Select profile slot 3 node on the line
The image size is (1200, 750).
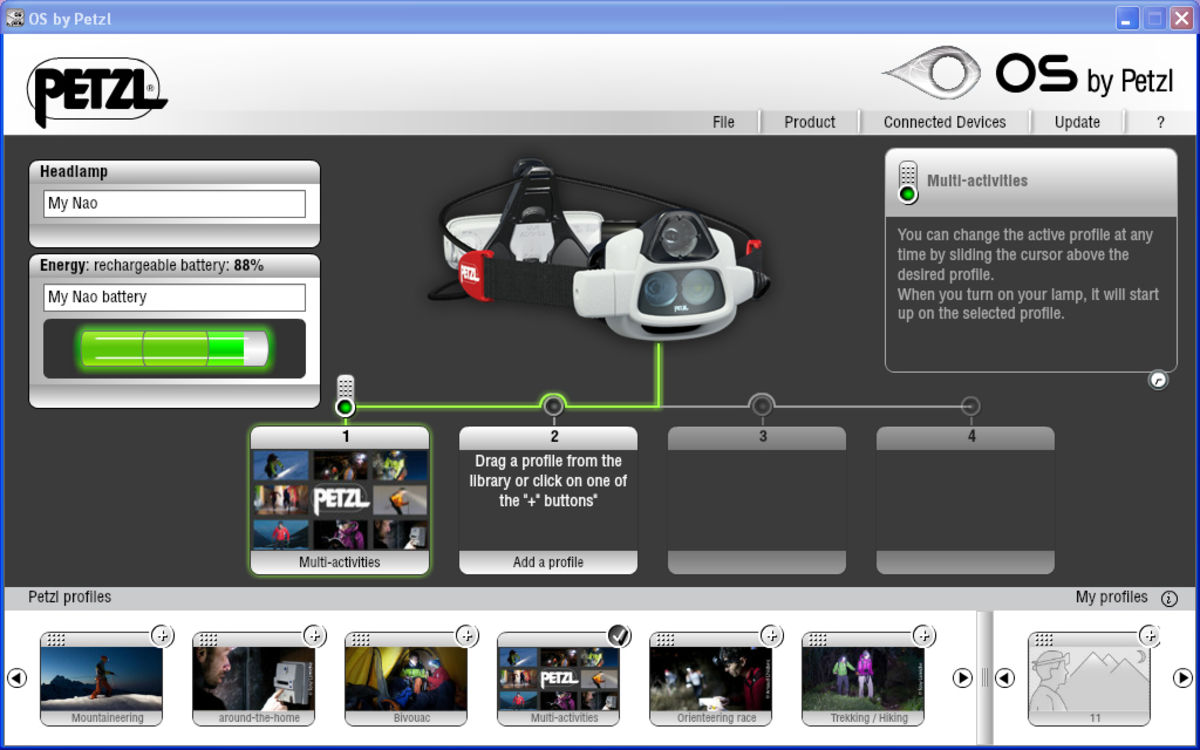pyautogui.click(x=762, y=406)
